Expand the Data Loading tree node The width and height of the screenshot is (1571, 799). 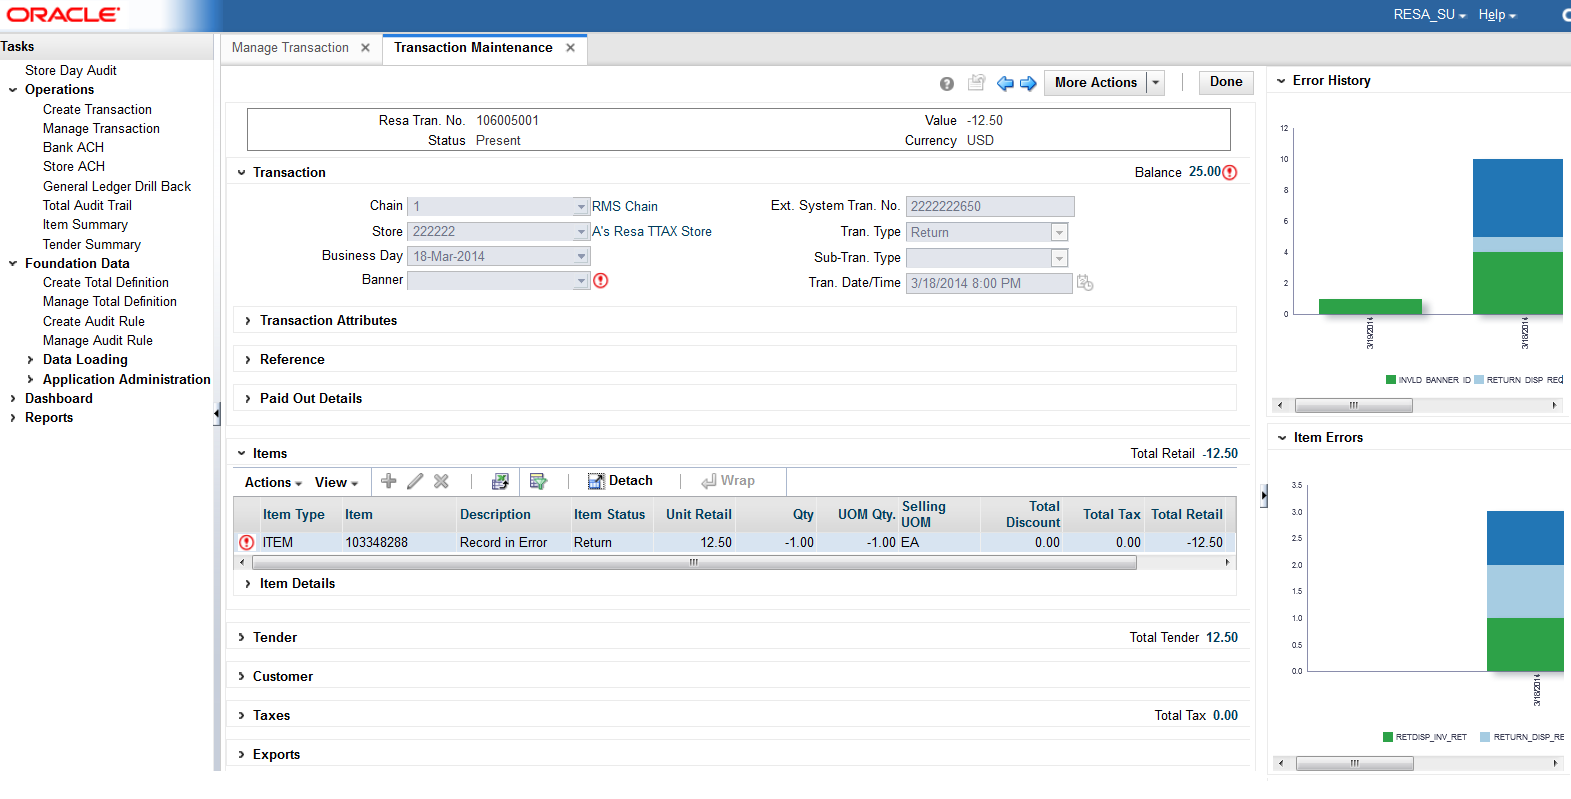coord(30,360)
